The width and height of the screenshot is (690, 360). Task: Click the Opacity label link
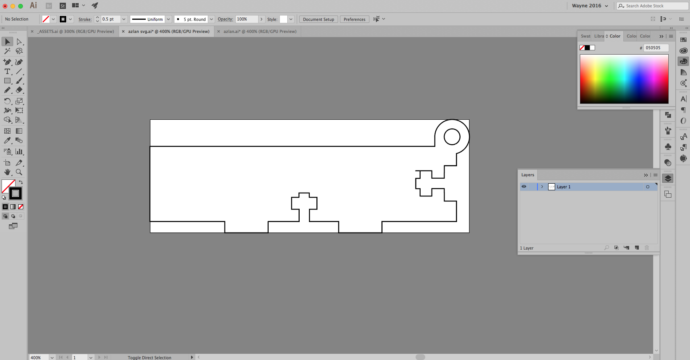click(x=225, y=19)
